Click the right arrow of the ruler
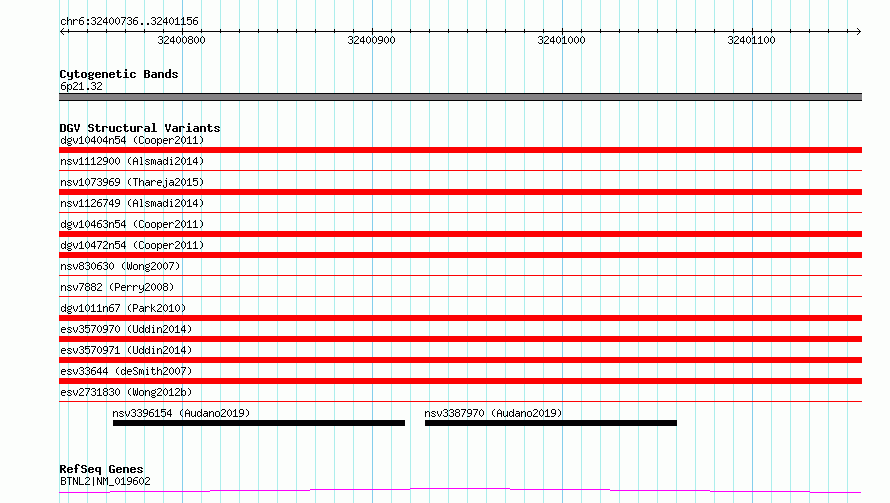The image size is (890, 503). [858, 31]
